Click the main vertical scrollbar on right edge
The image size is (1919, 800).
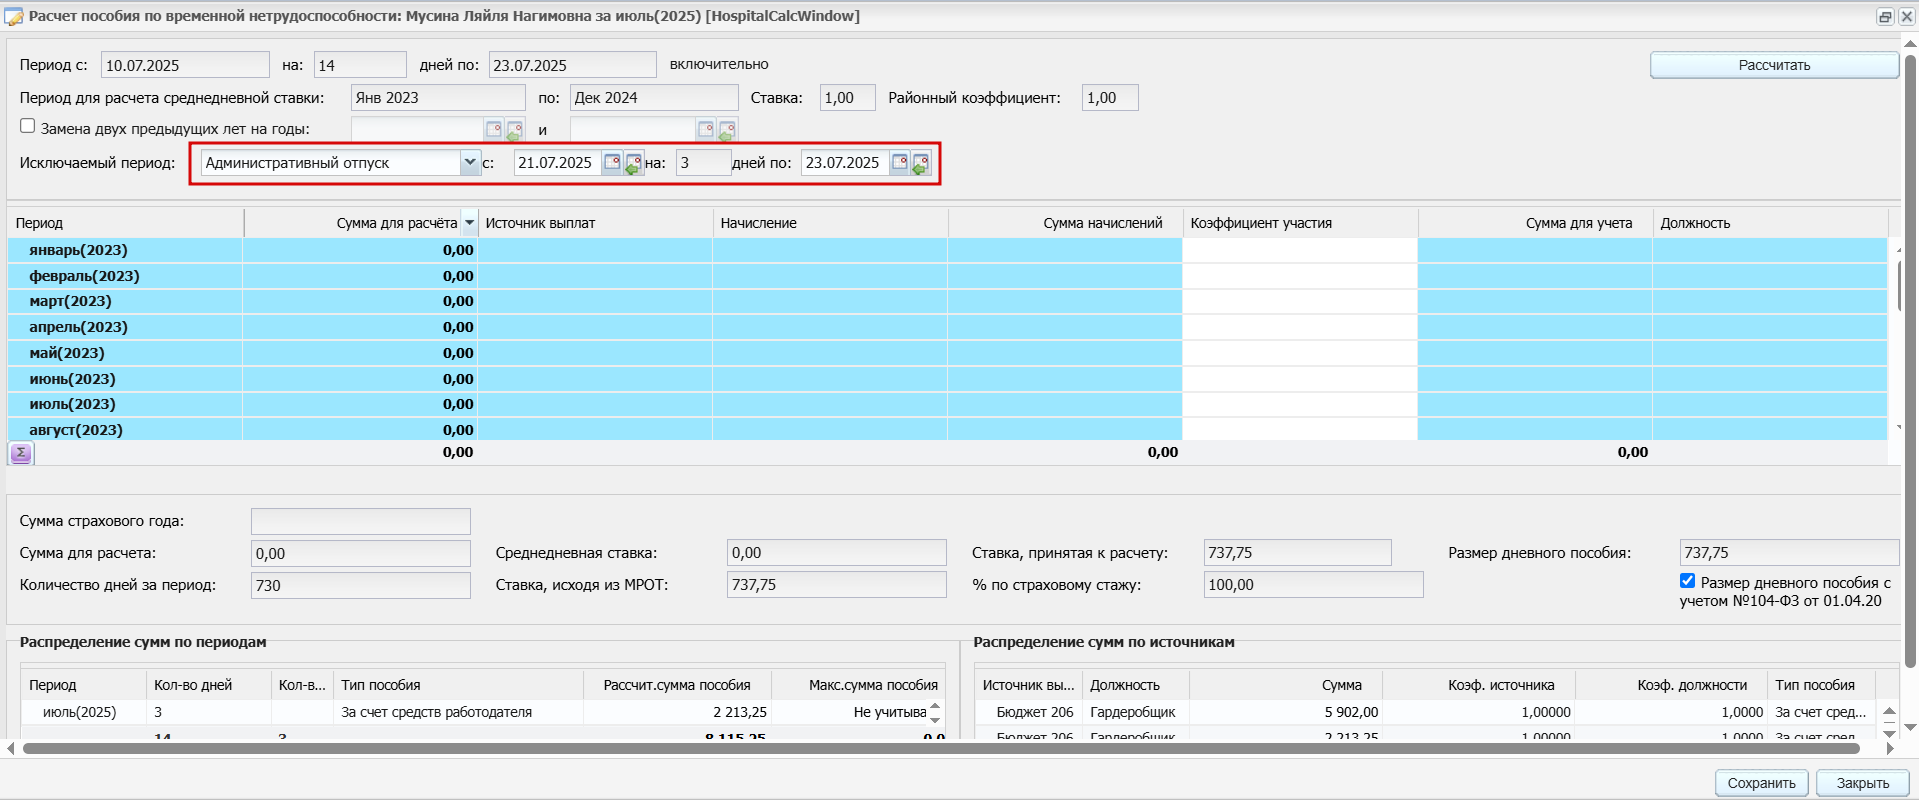point(1910,360)
